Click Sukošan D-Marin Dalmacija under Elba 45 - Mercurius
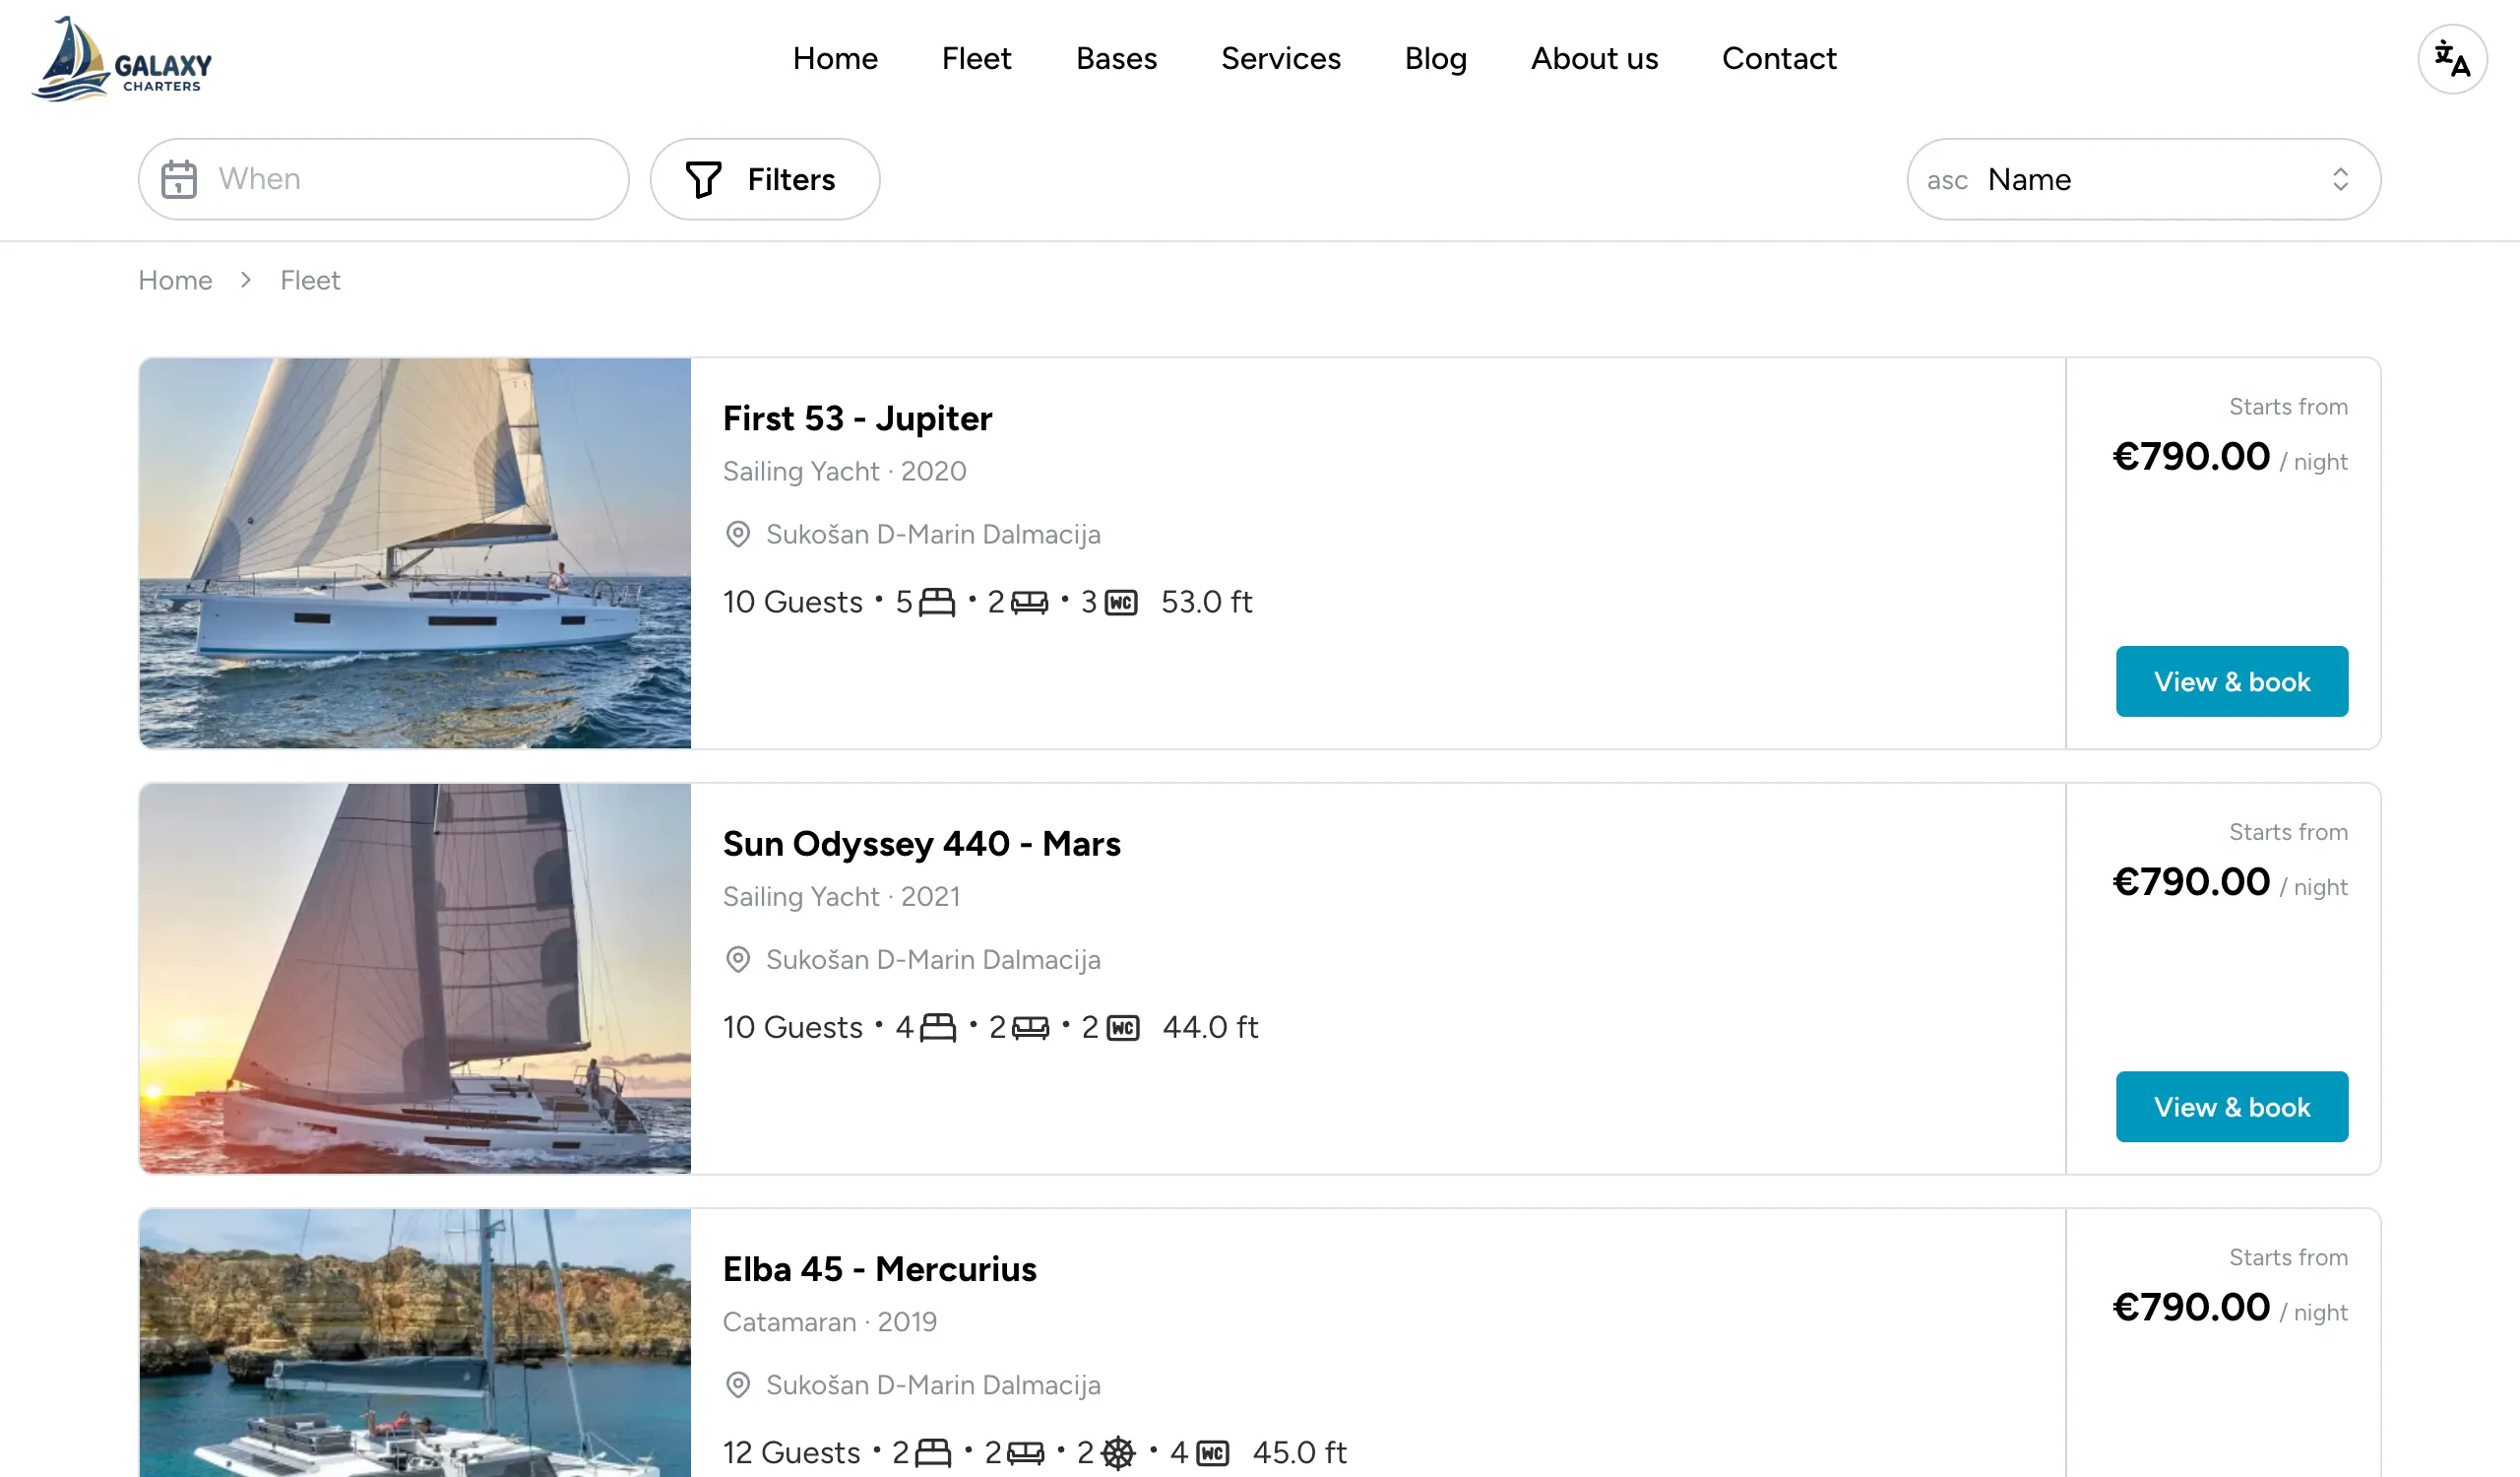This screenshot has height=1477, width=2520. pyautogui.click(x=933, y=1384)
